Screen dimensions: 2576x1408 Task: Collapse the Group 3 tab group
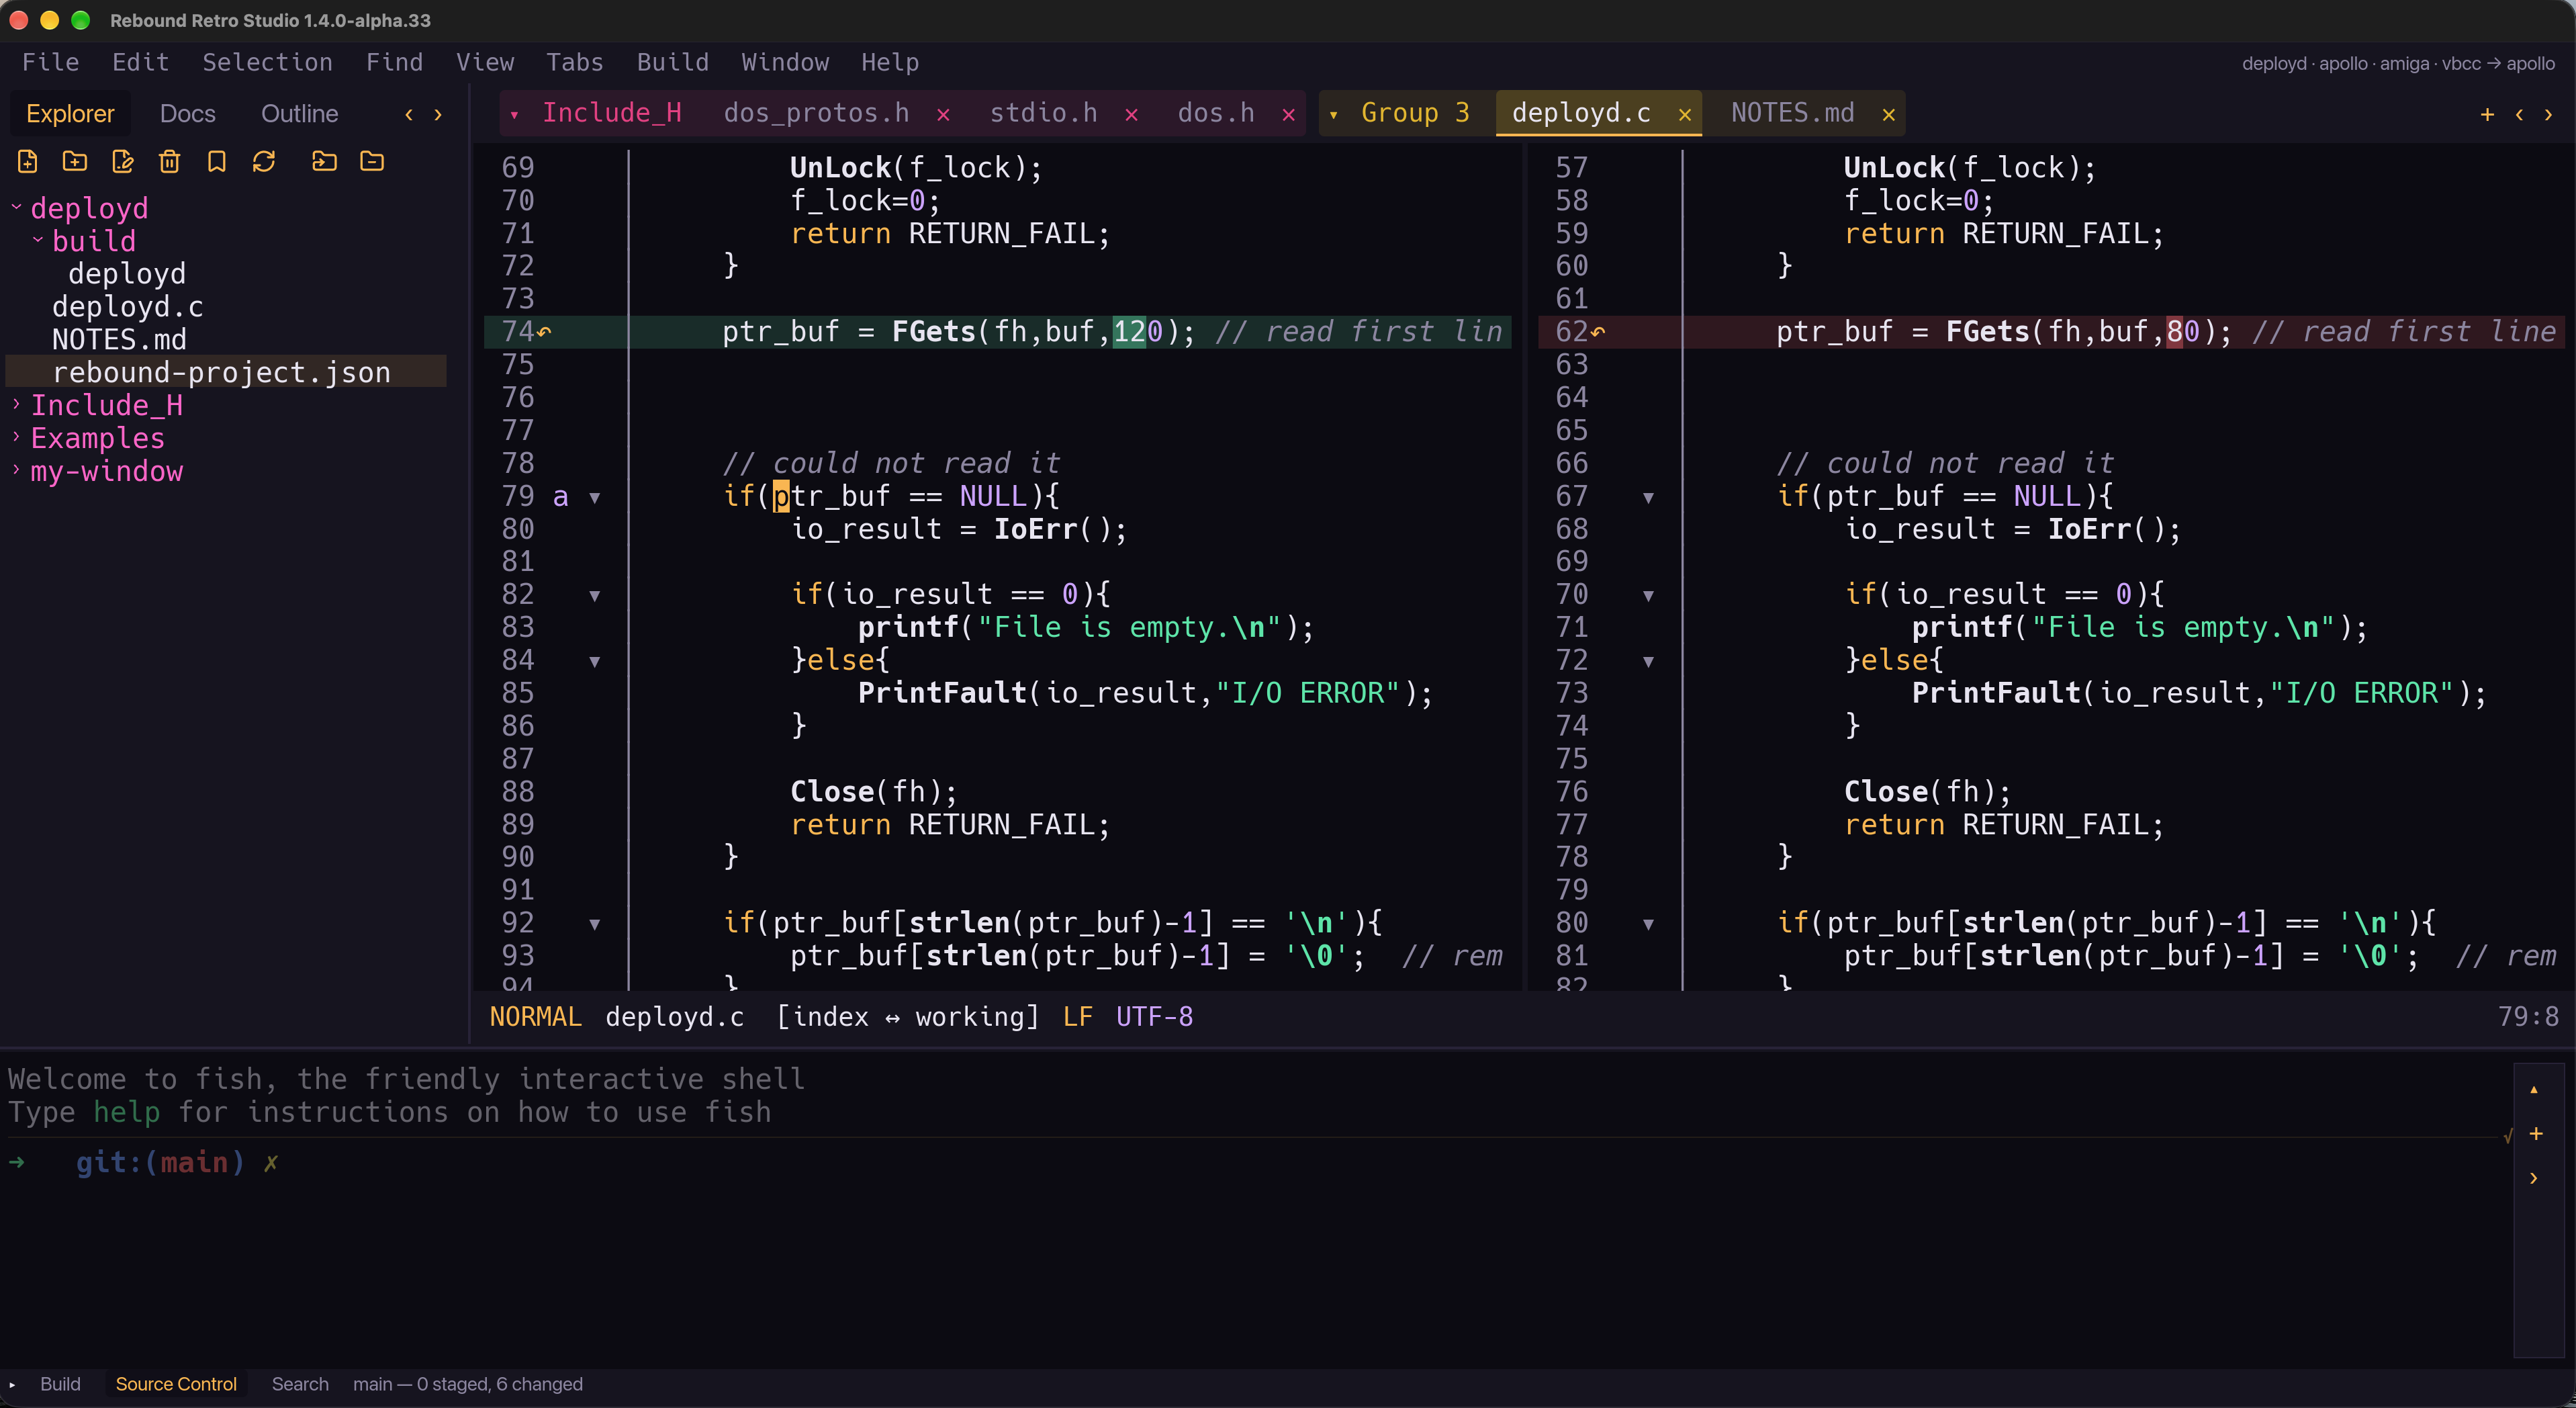[x=1333, y=115]
